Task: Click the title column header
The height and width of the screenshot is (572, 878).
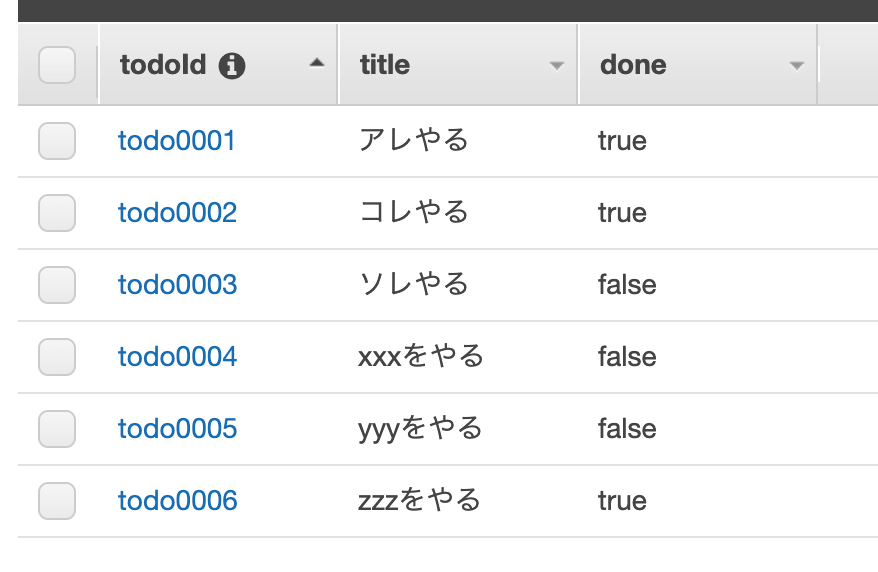Action: point(457,64)
